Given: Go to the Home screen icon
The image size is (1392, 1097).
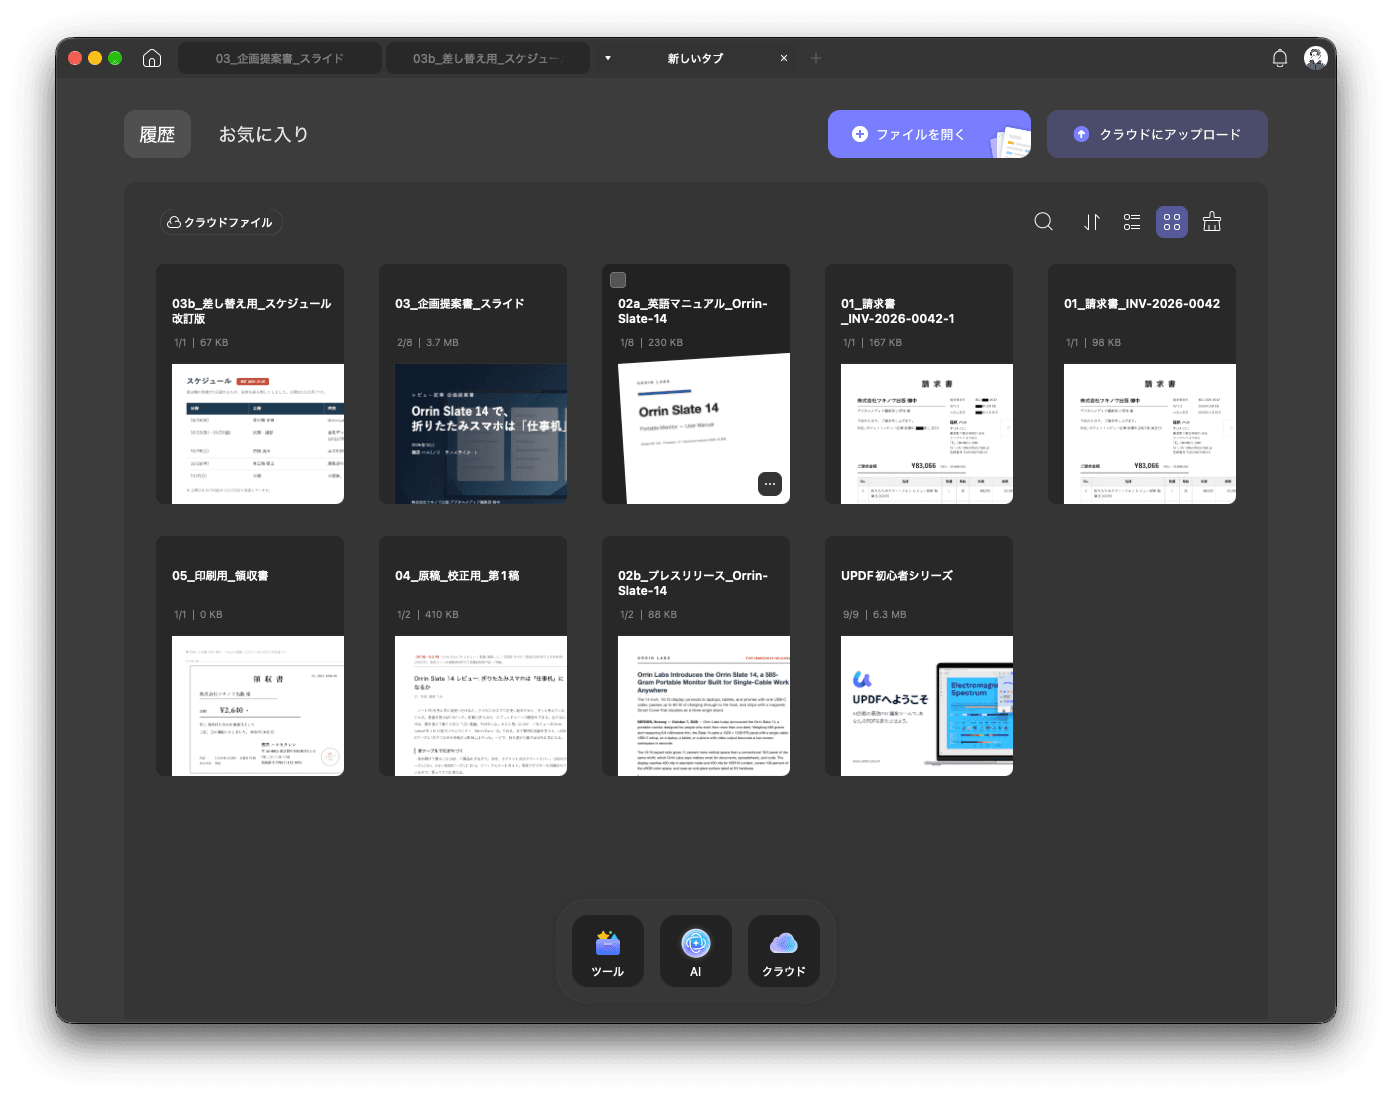Looking at the screenshot, I should click(x=152, y=58).
